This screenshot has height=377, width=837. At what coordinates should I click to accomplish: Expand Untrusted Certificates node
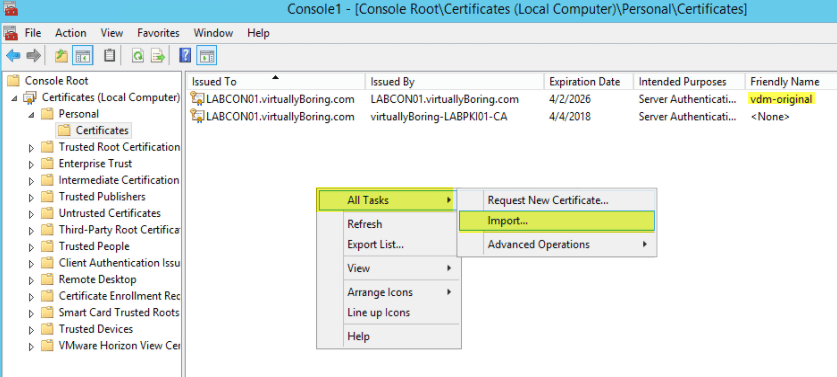(31, 214)
